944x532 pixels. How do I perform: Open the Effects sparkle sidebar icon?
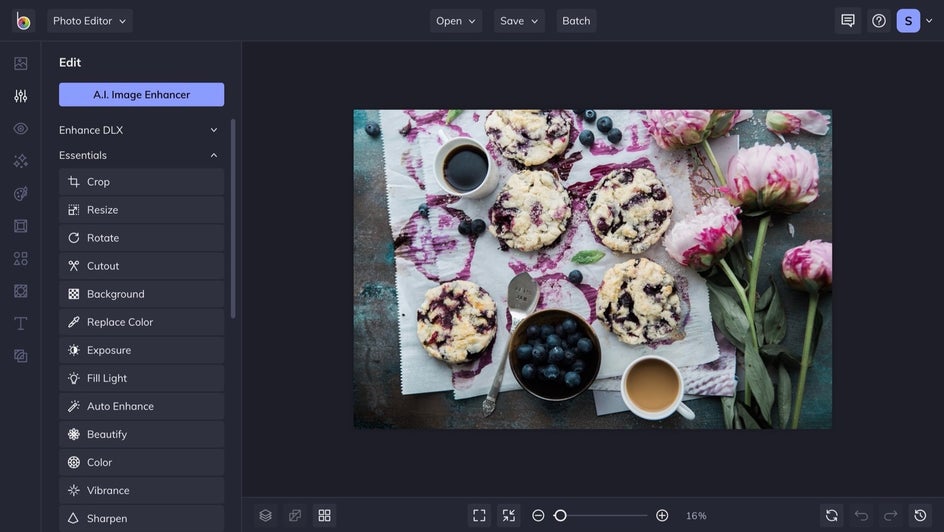(x=20, y=161)
